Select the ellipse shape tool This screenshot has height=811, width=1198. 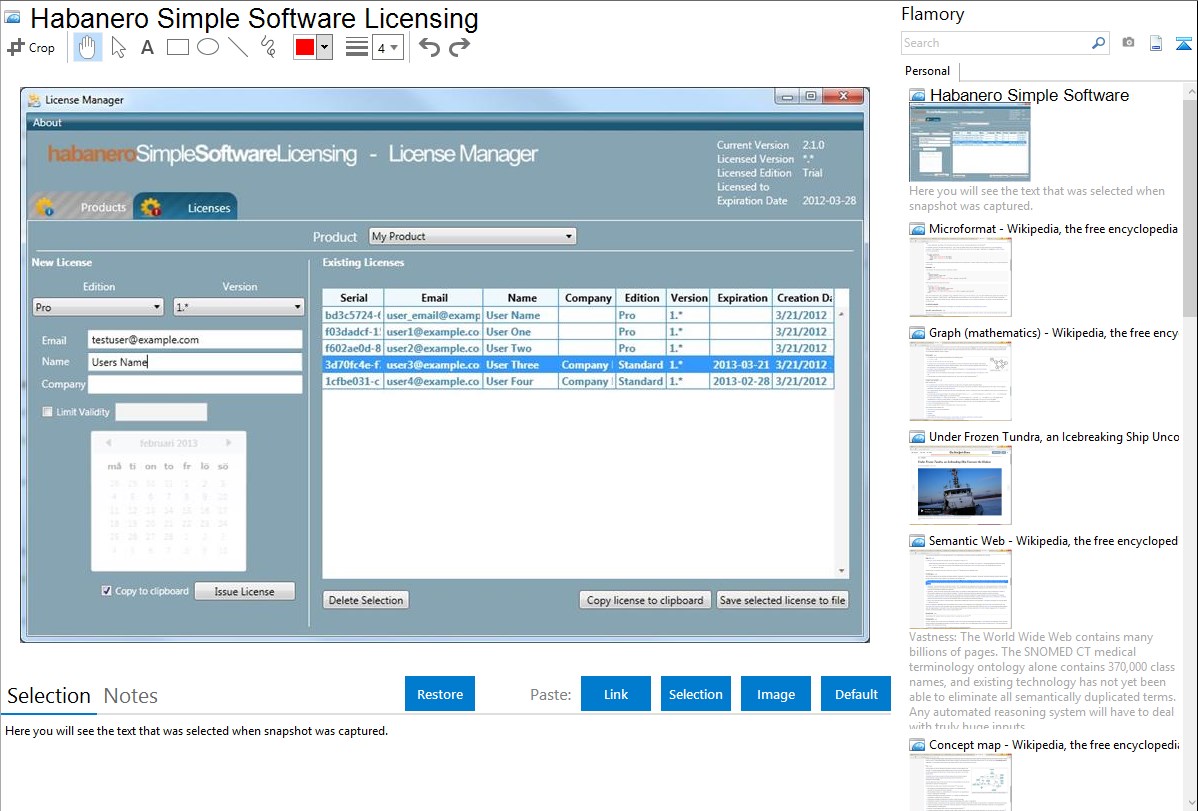pos(208,47)
